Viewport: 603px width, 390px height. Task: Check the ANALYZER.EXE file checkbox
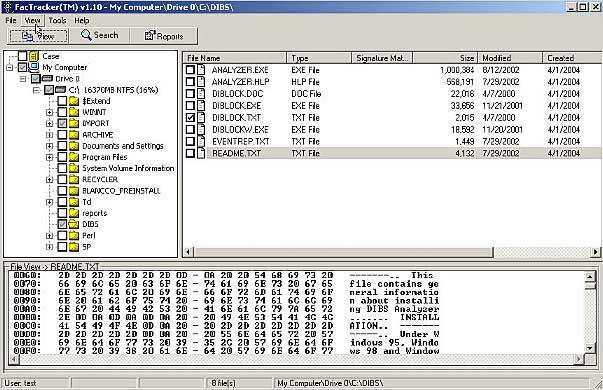(190, 70)
